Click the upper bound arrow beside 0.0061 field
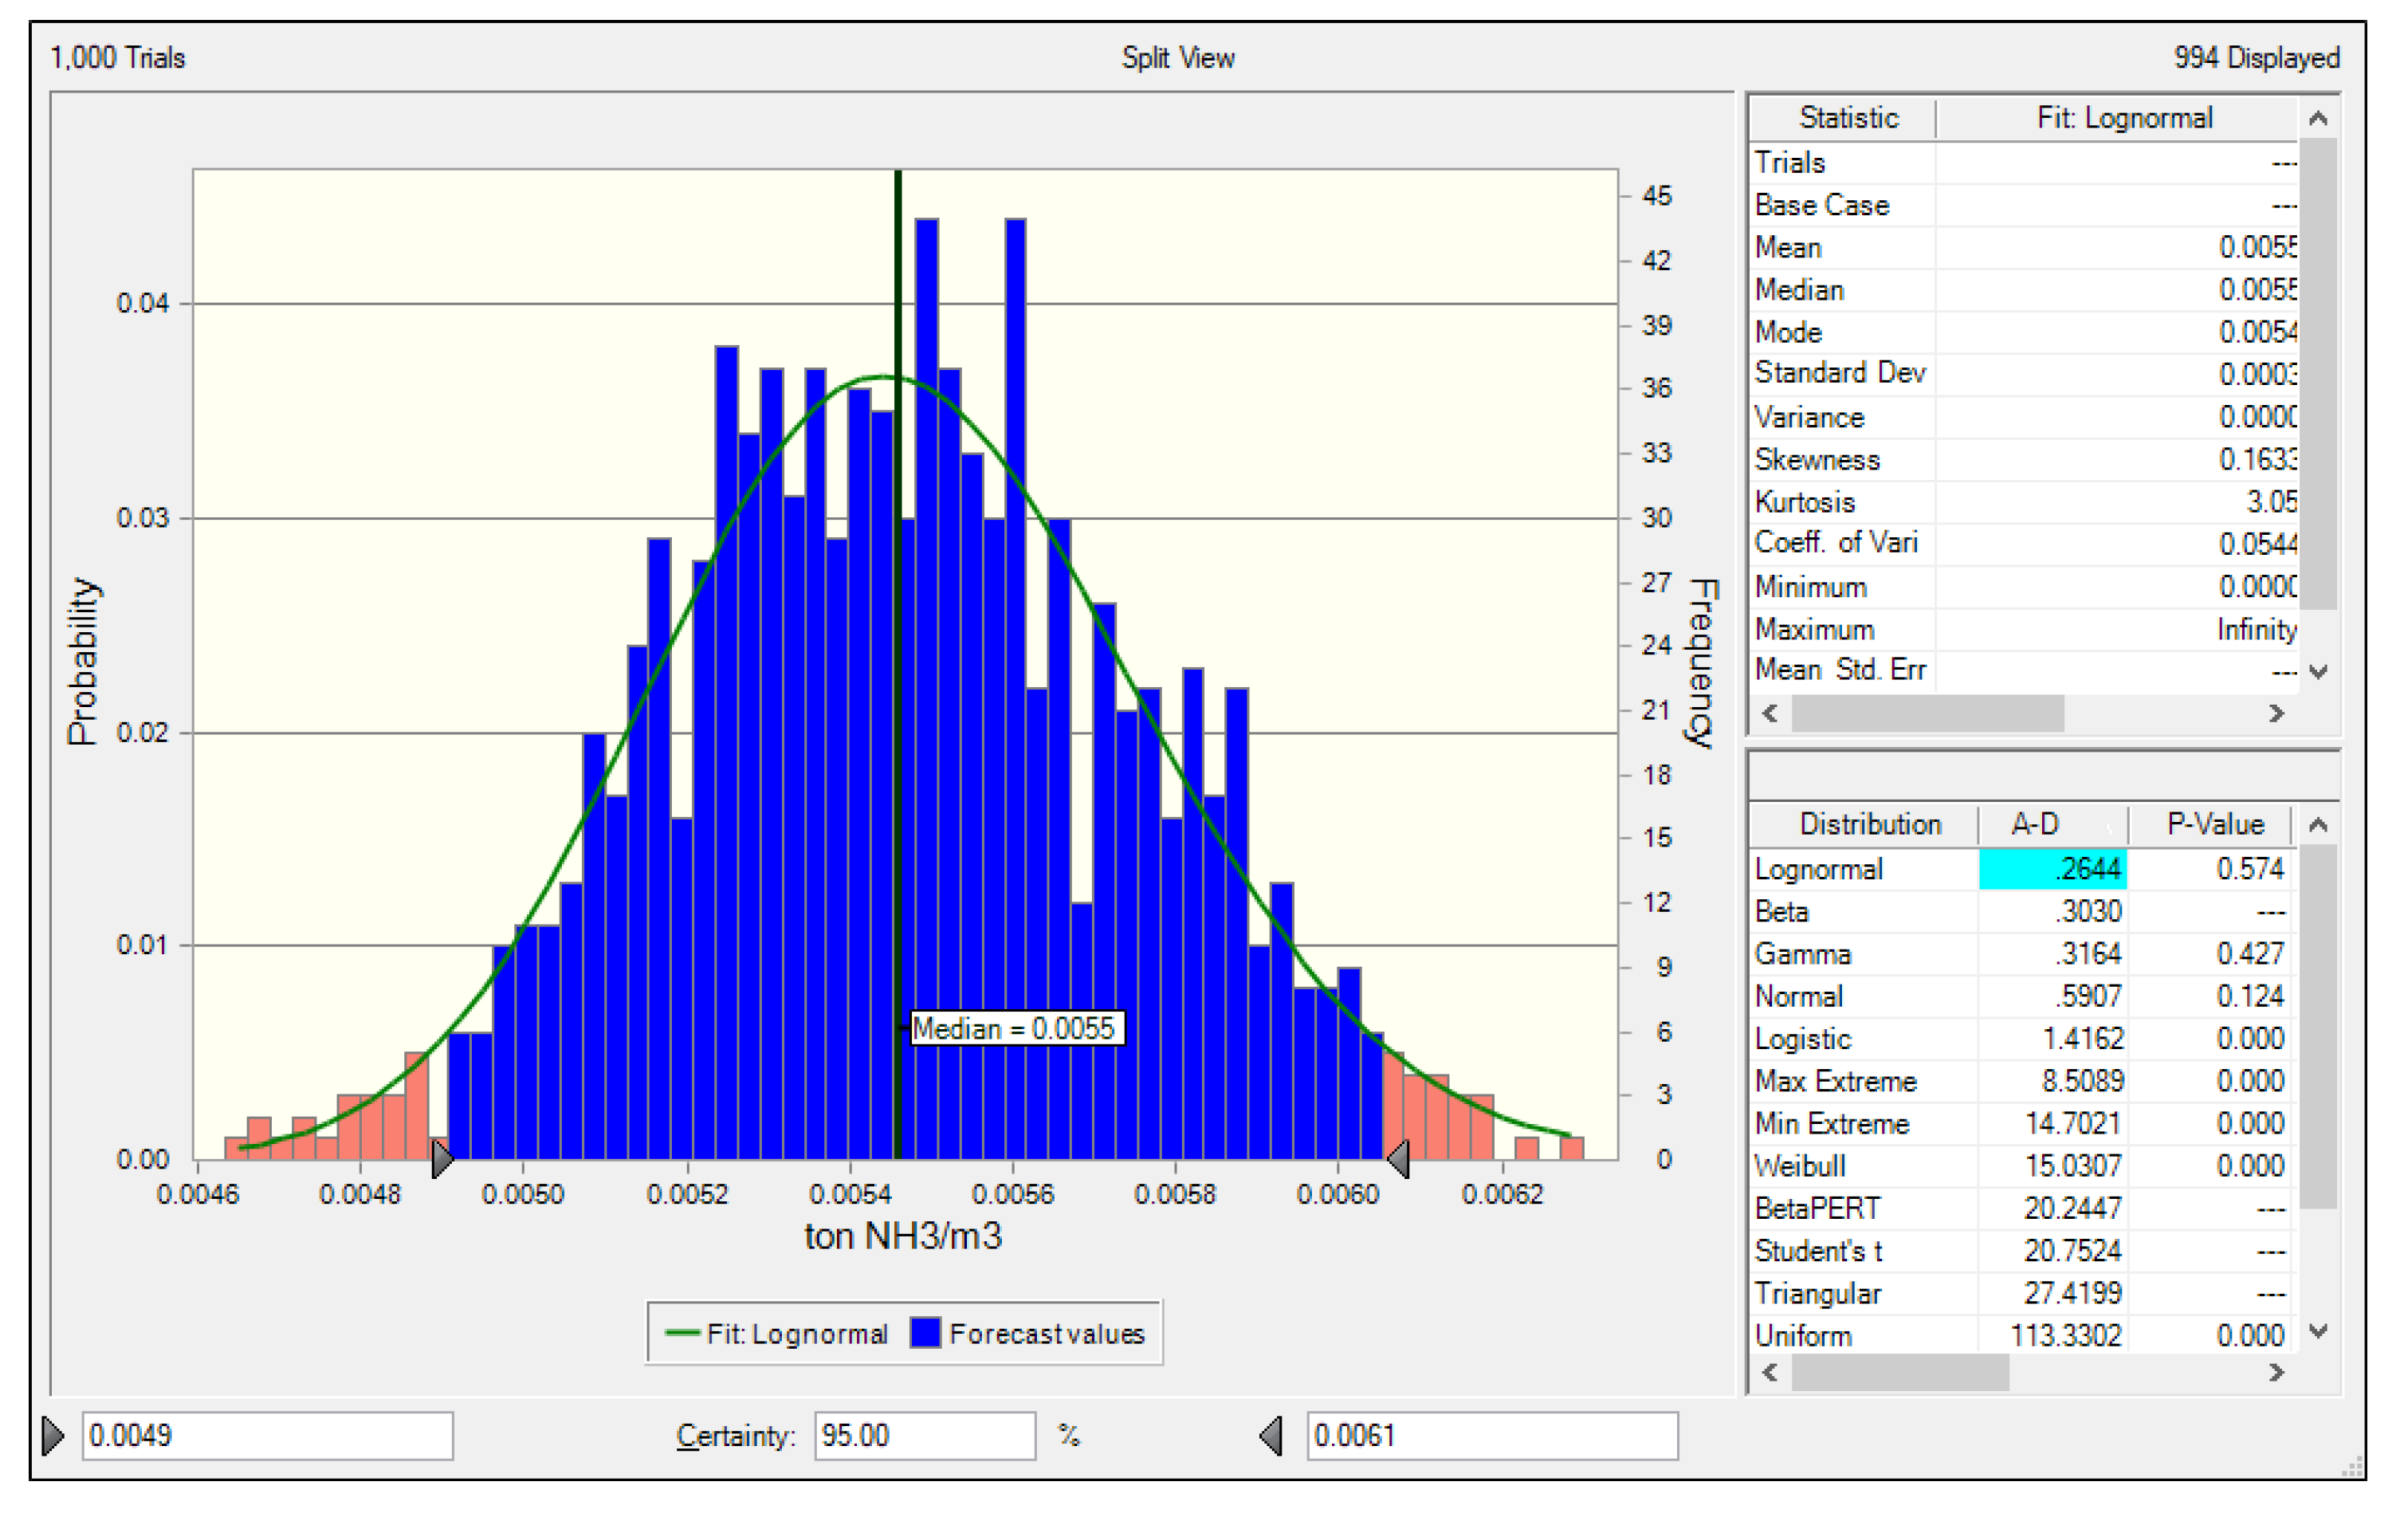The height and width of the screenshot is (1521, 2408). coord(1271,1436)
